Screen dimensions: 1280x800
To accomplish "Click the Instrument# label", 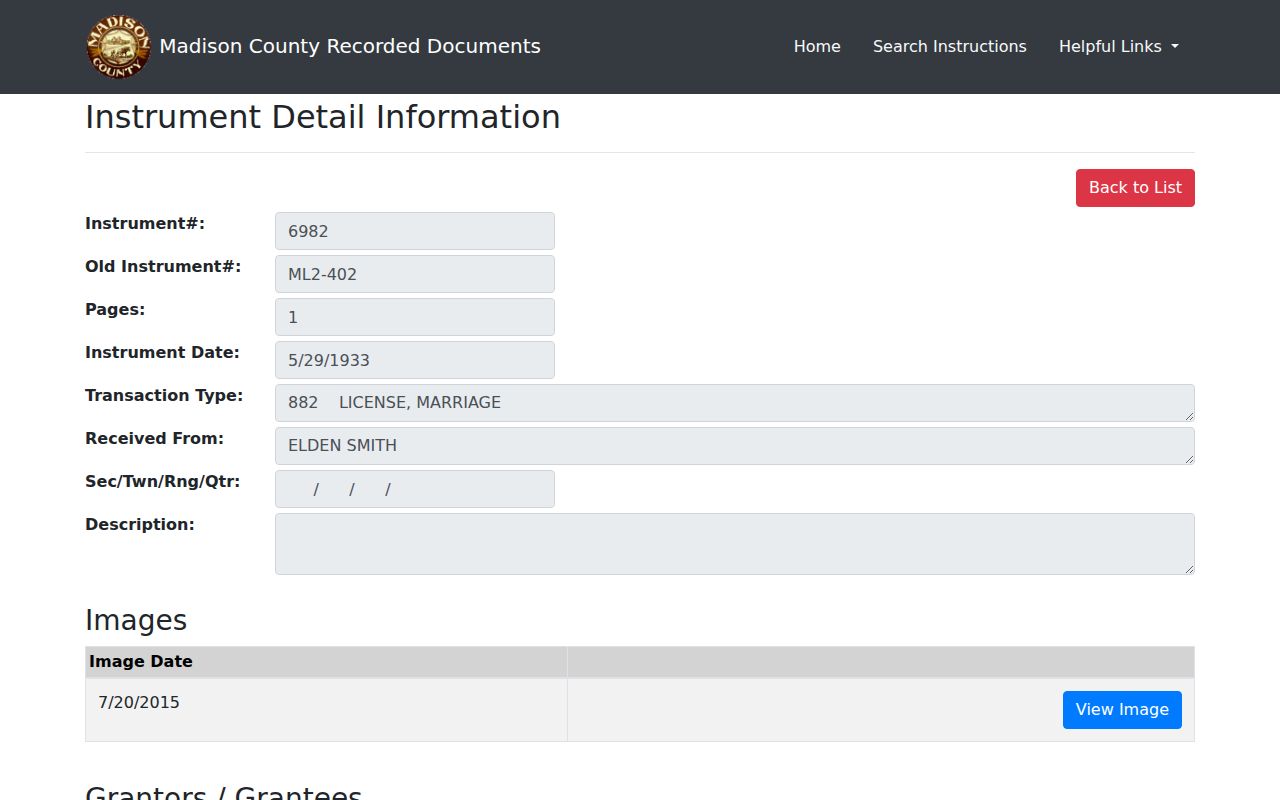I will coord(145,224).
